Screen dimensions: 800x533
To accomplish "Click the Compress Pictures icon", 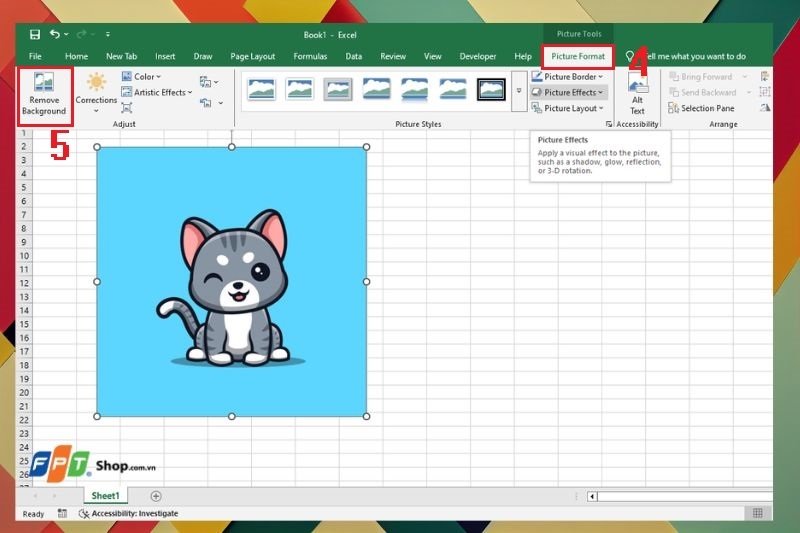I will (127, 108).
